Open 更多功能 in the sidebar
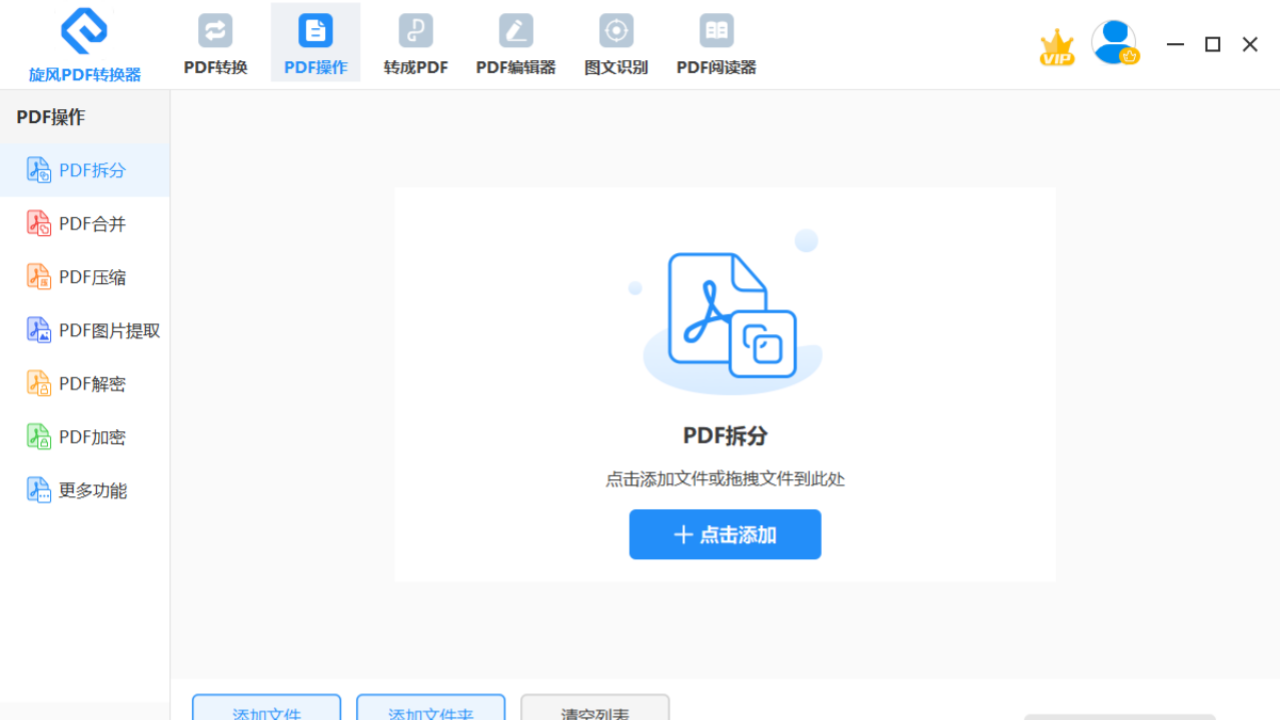This screenshot has height=720, width=1280. (x=93, y=489)
